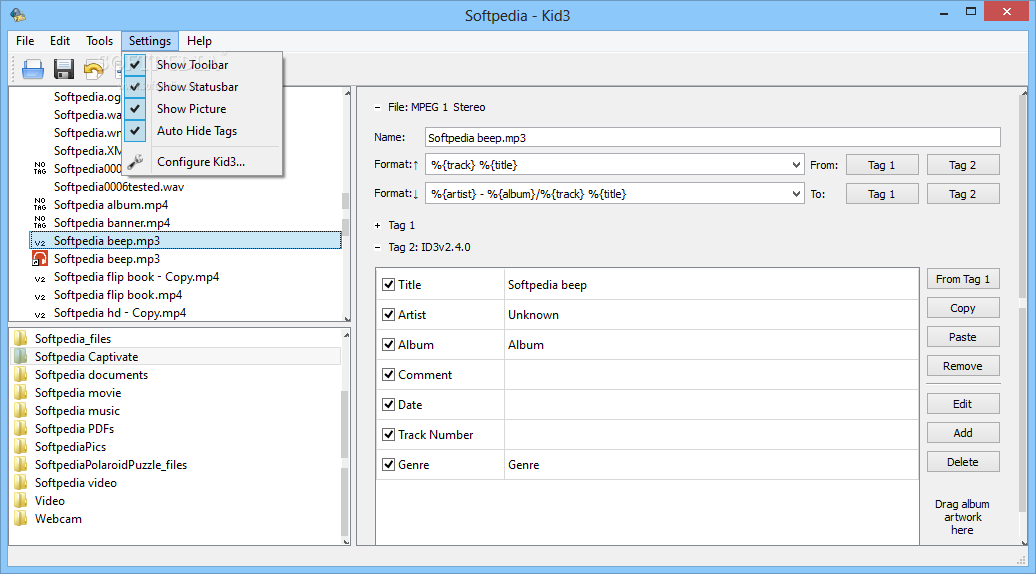Click the file list vertical scrollbar

[346, 205]
